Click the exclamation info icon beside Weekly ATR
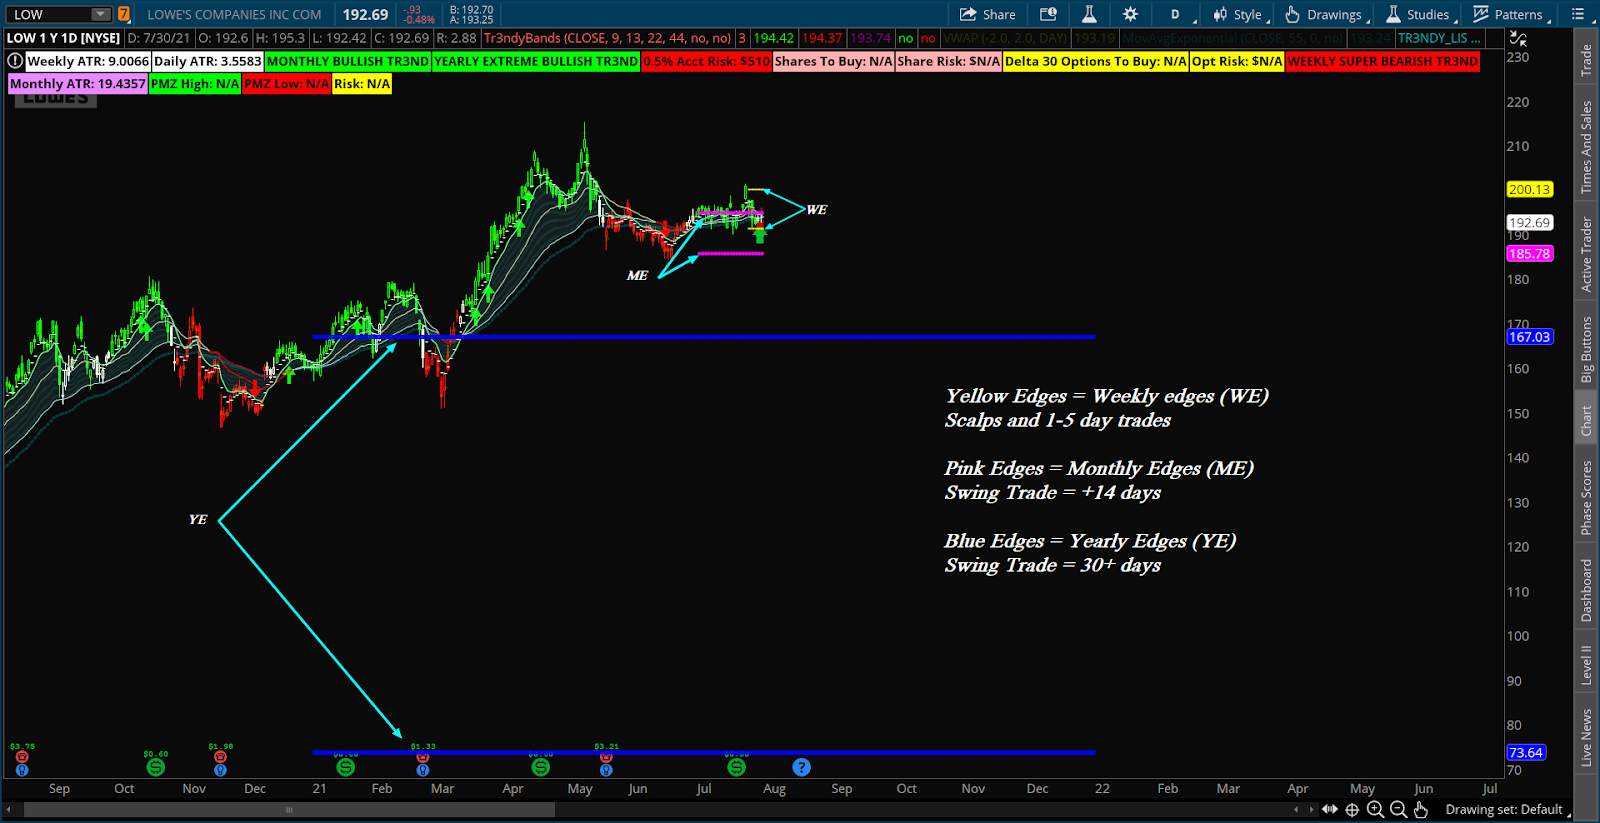 click(15, 61)
